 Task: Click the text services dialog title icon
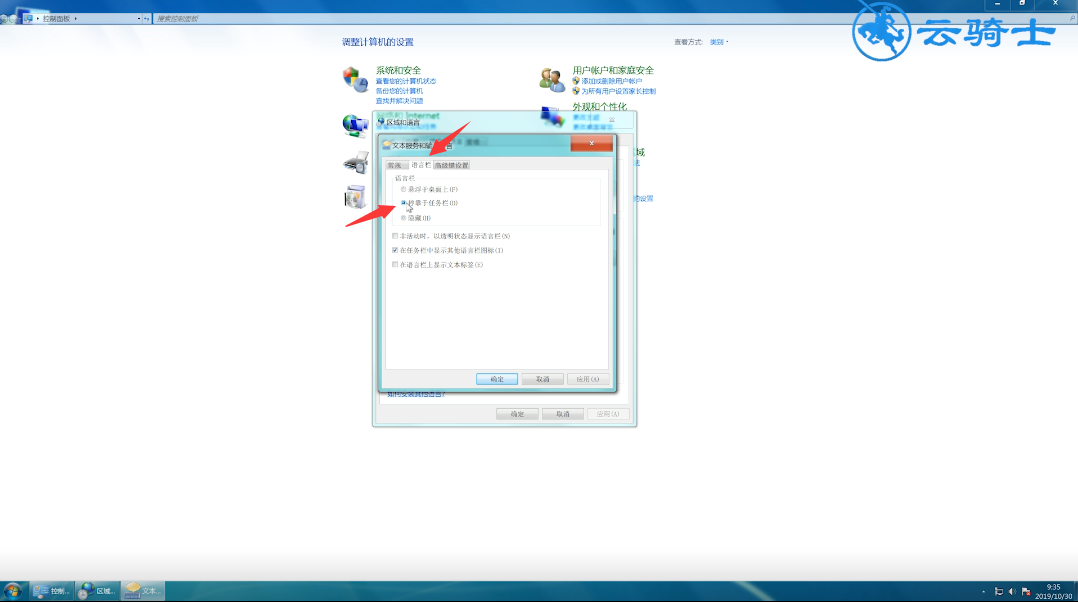pos(387,145)
